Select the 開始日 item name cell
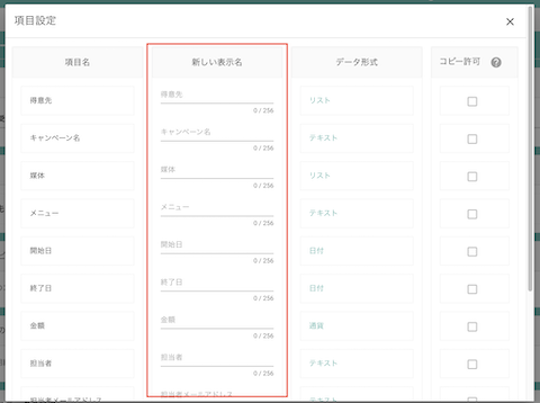 pos(77,251)
